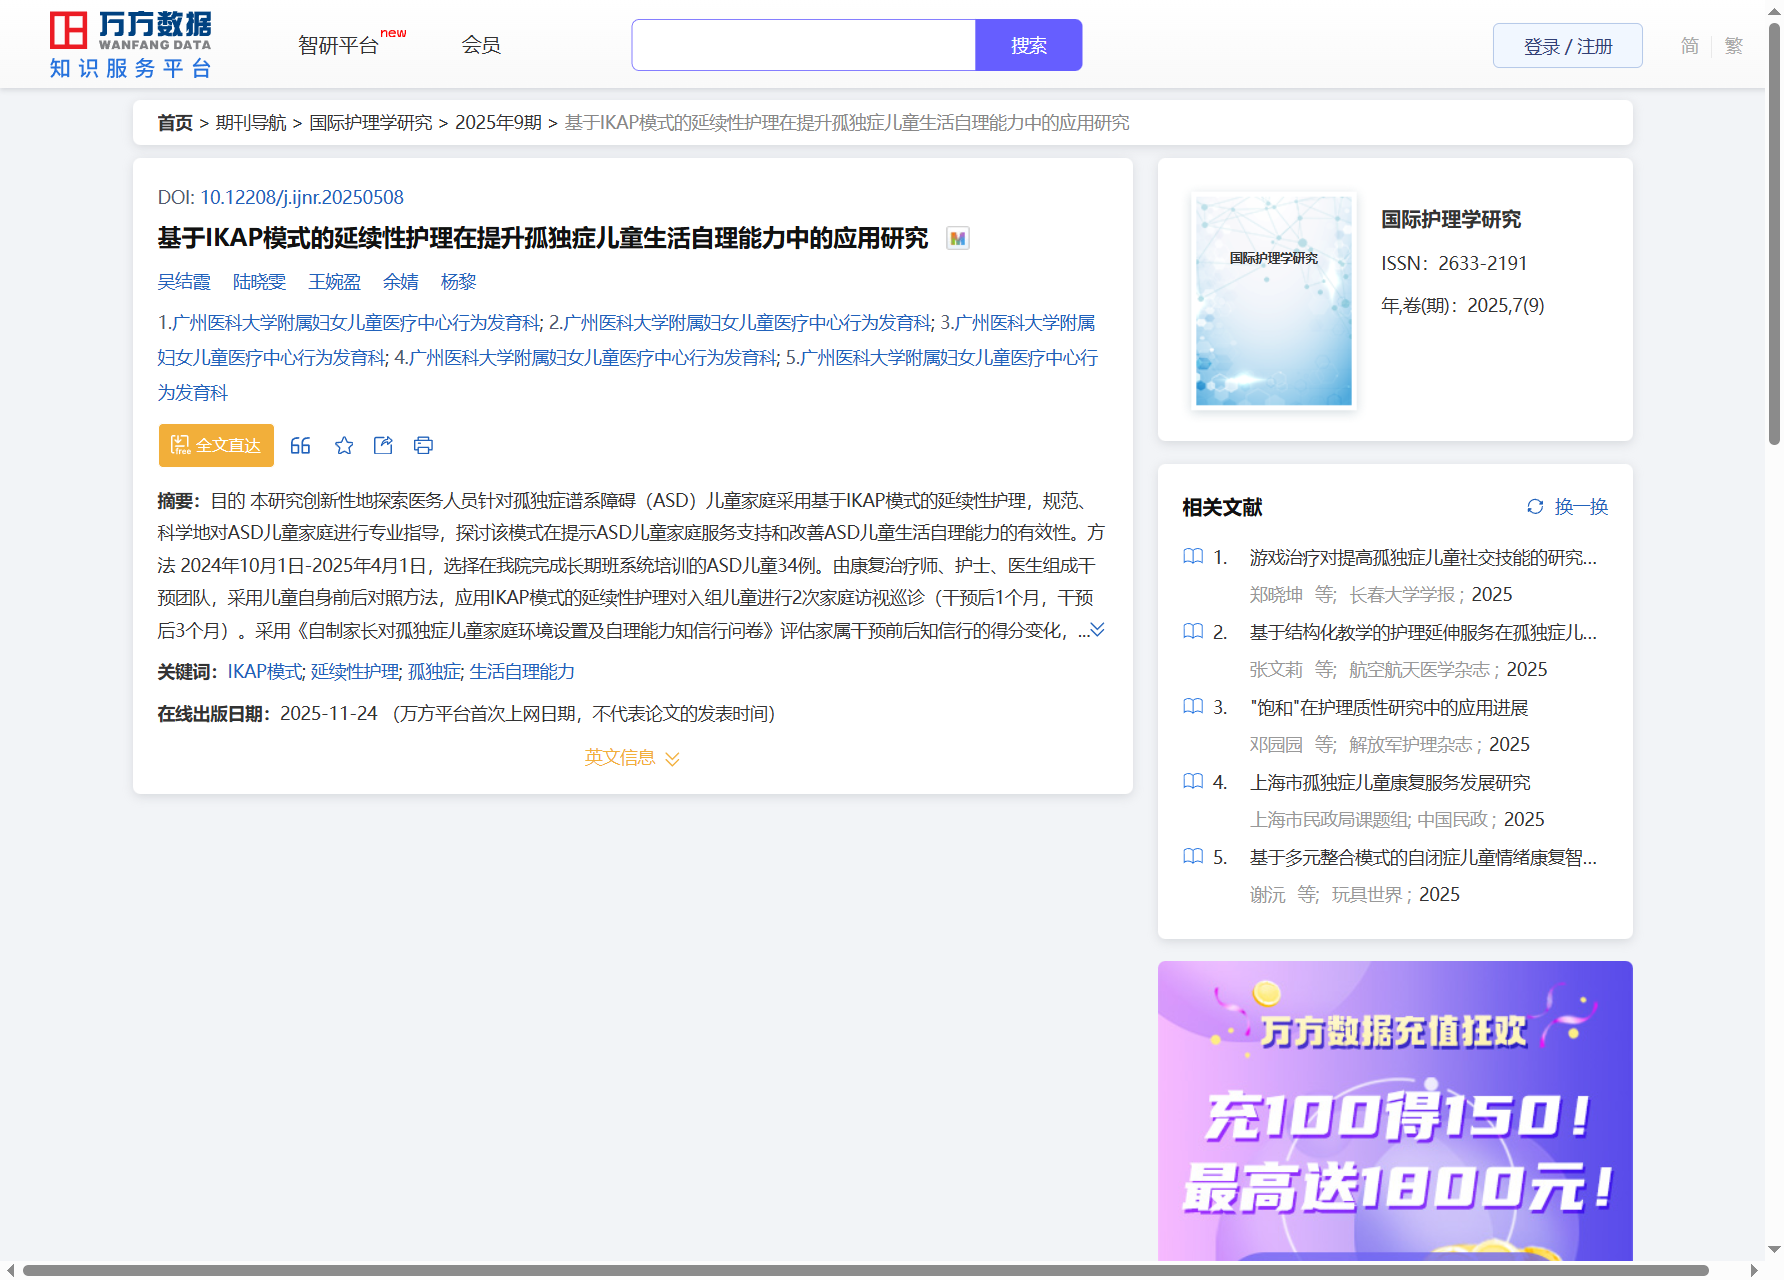Click the star favorite icon
1784x1280 pixels.
(344, 446)
